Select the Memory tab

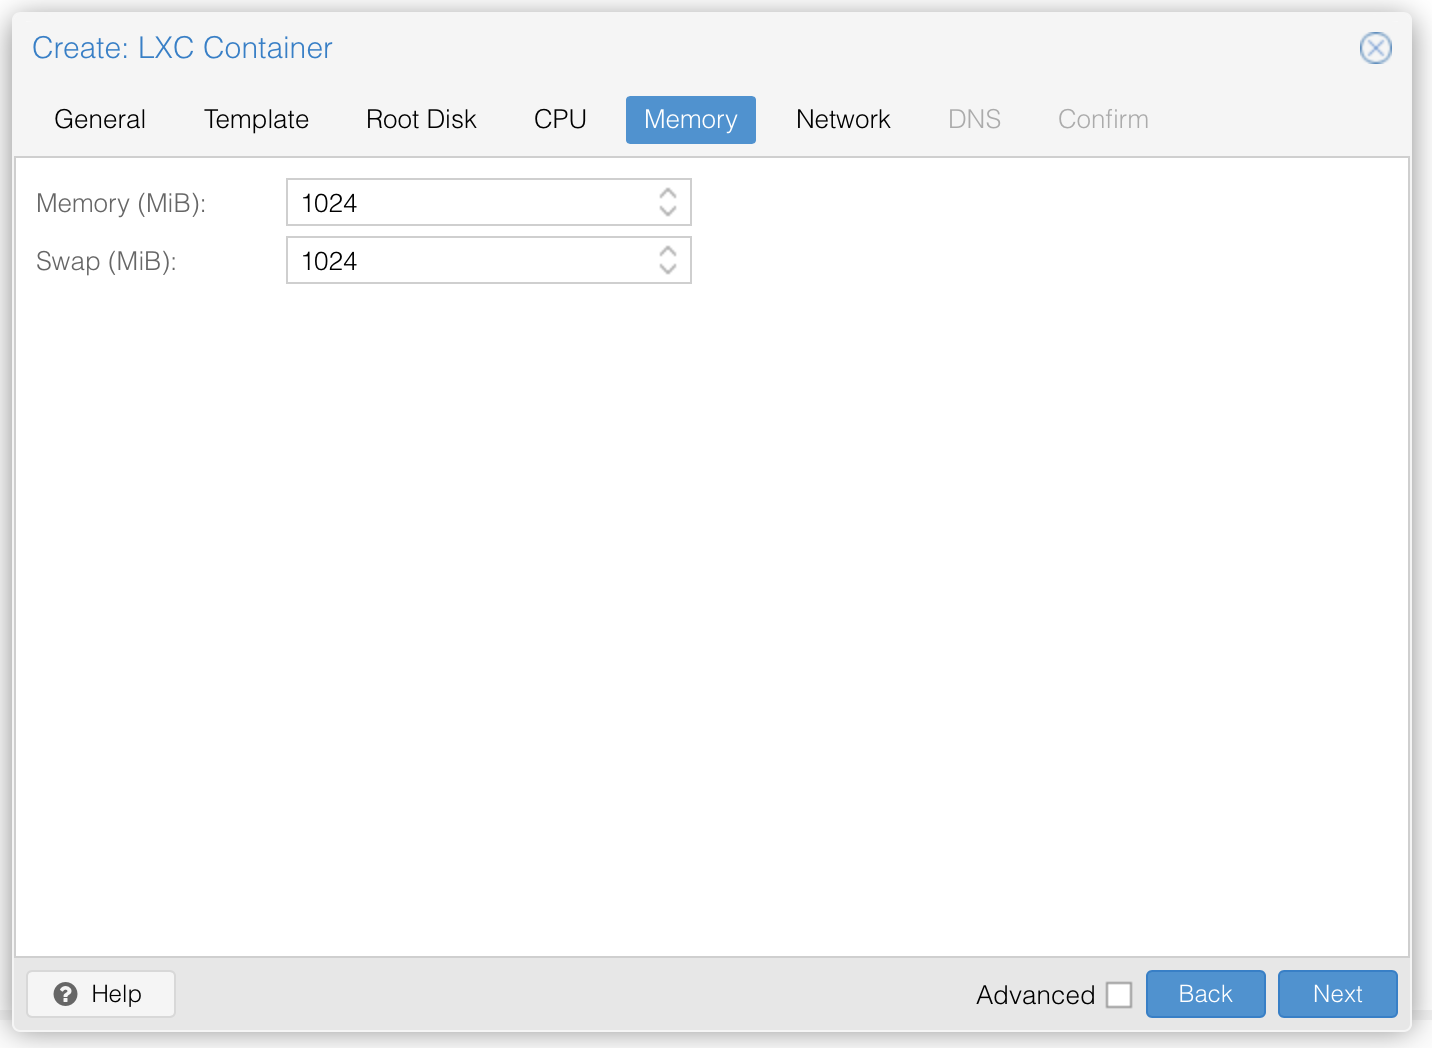coord(690,119)
